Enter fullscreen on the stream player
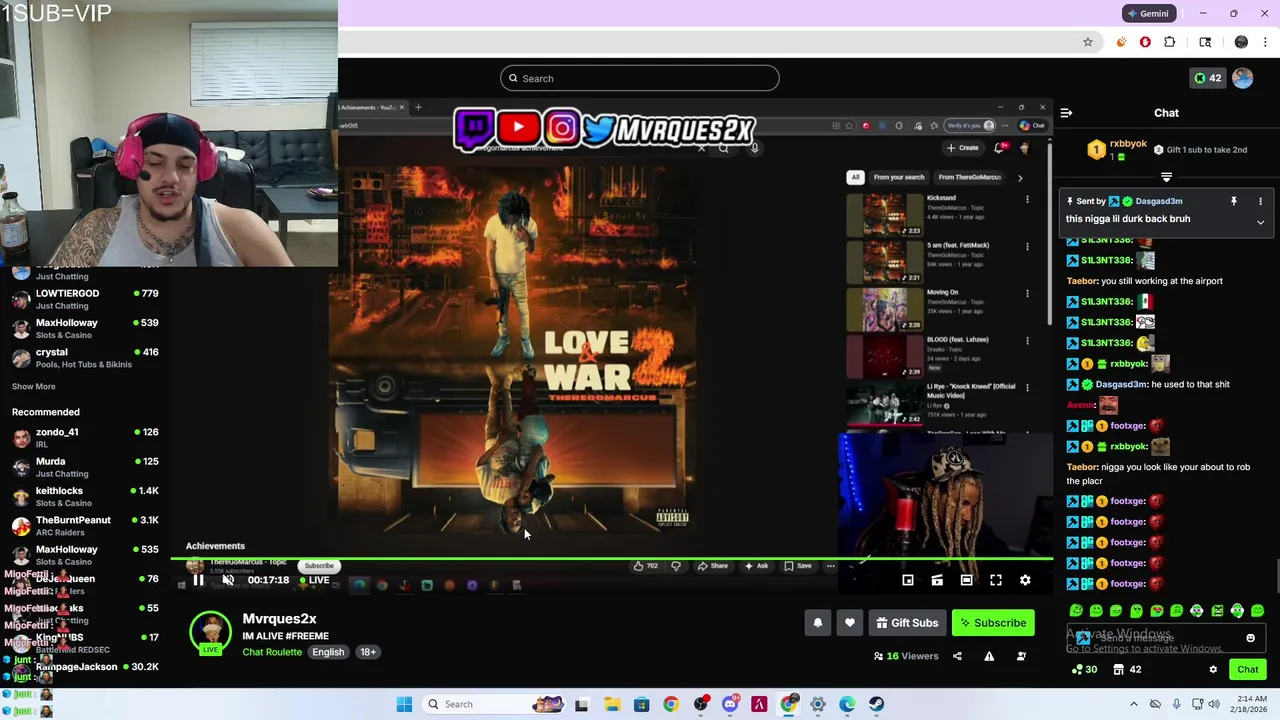Screen dimensions: 1280x720 [996, 580]
